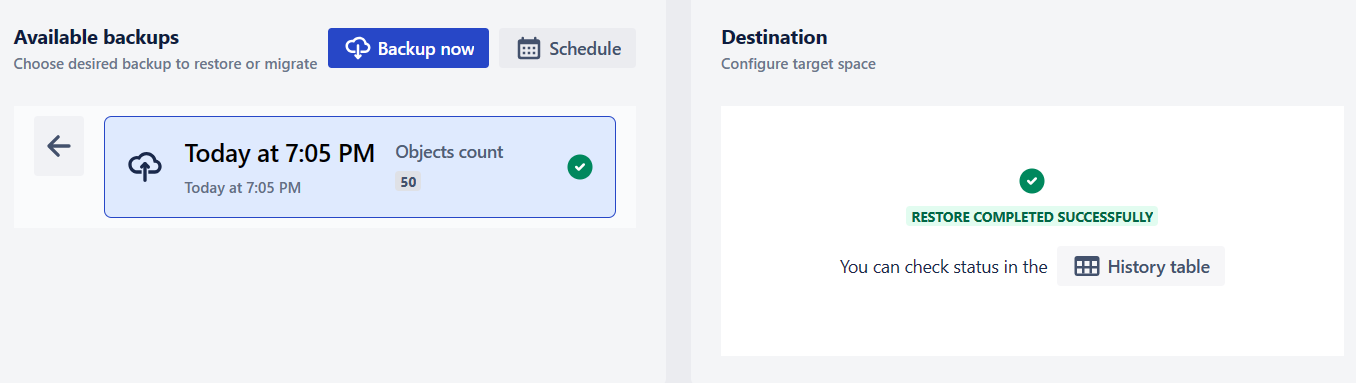Click the cloud icon in the Backup now button
The height and width of the screenshot is (383, 1356).
click(358, 48)
